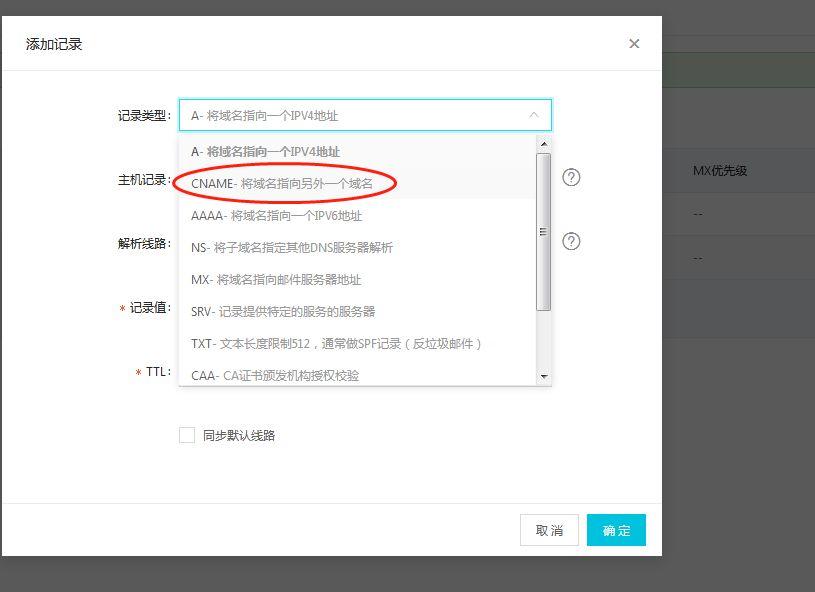The width and height of the screenshot is (815, 592).
Task: Click the help icon beside 解析线路
Action: (x=570, y=239)
